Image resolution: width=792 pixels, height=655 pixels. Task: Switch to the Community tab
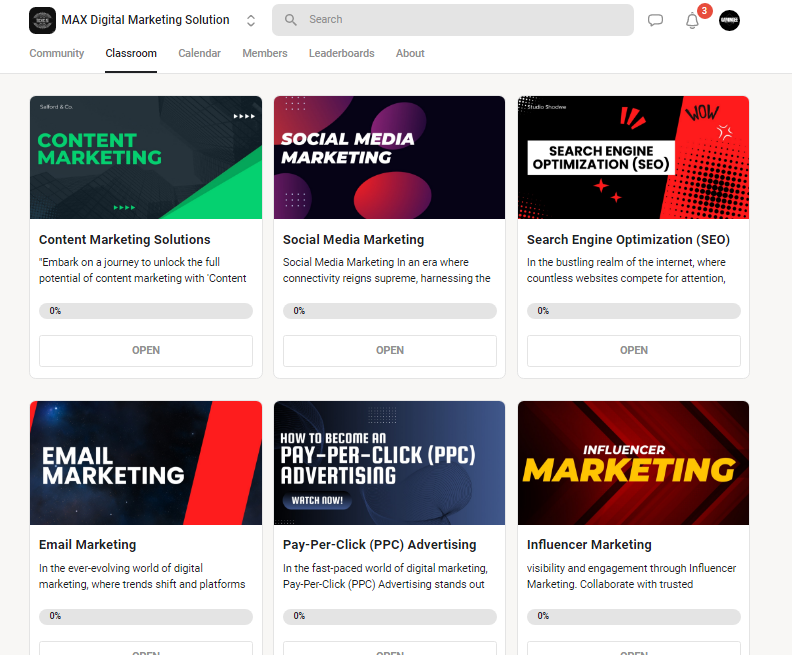pos(56,53)
